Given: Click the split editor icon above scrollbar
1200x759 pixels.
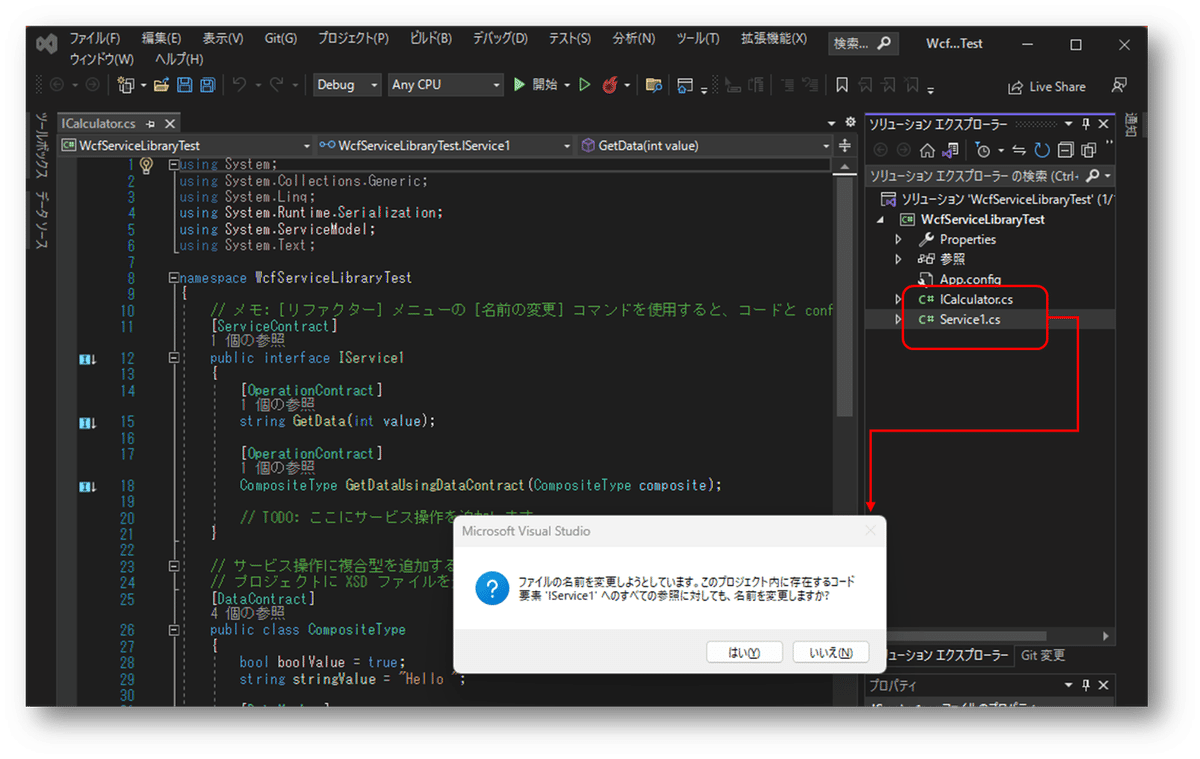Looking at the screenshot, I should [845, 145].
